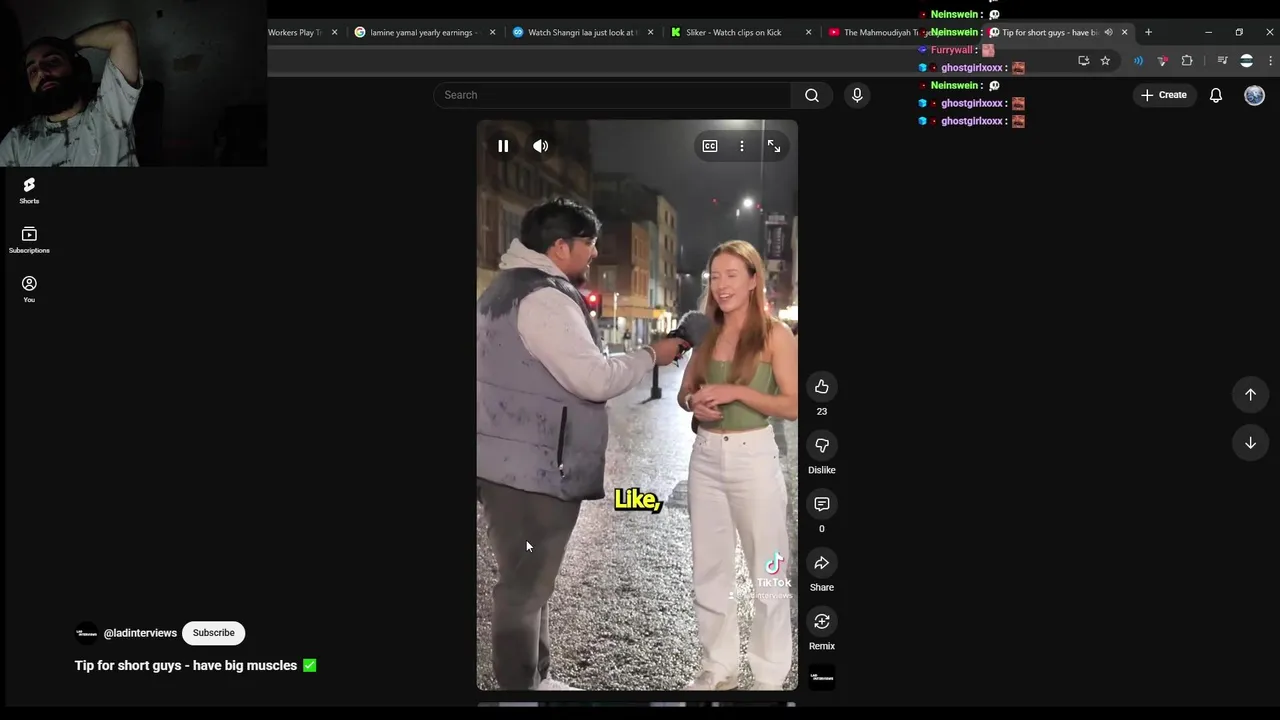This screenshot has width=1280, height=720.
Task: Switch to Watch Shangri laa tab
Action: click(x=582, y=32)
